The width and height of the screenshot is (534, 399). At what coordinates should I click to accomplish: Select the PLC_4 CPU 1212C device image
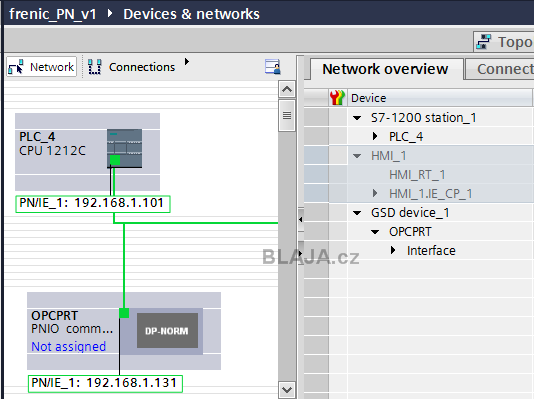(x=124, y=148)
